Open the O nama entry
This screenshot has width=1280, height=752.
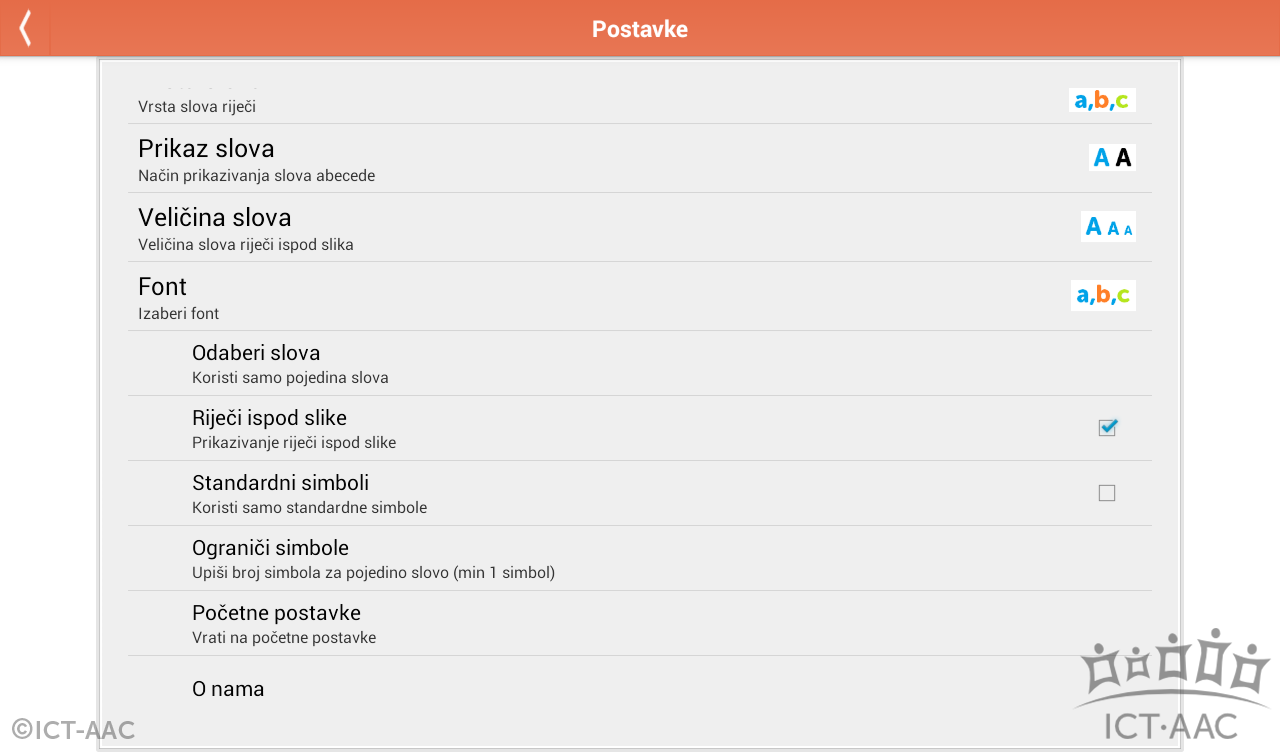point(640,689)
